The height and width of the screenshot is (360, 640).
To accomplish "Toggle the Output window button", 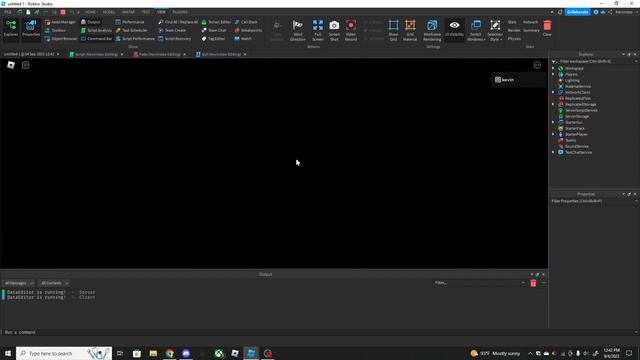I will pos(91,22).
